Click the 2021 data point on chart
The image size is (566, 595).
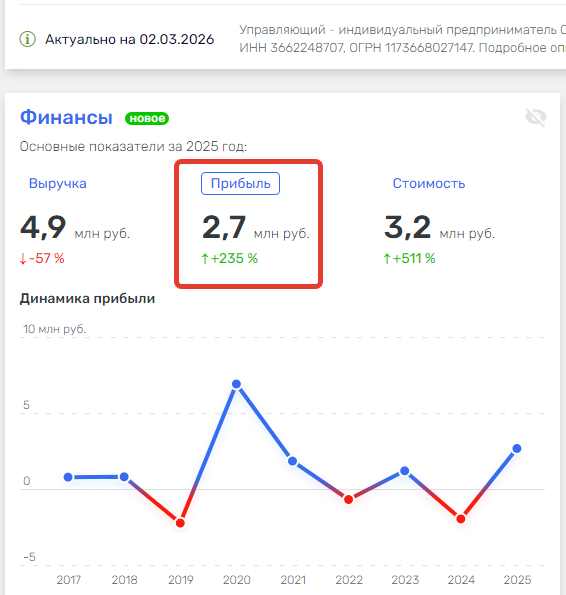click(292, 461)
